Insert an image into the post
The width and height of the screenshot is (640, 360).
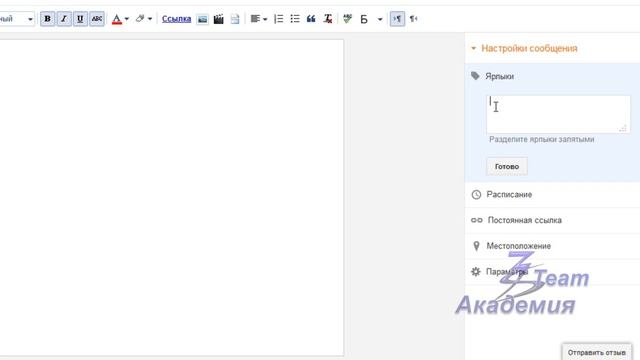(x=202, y=19)
